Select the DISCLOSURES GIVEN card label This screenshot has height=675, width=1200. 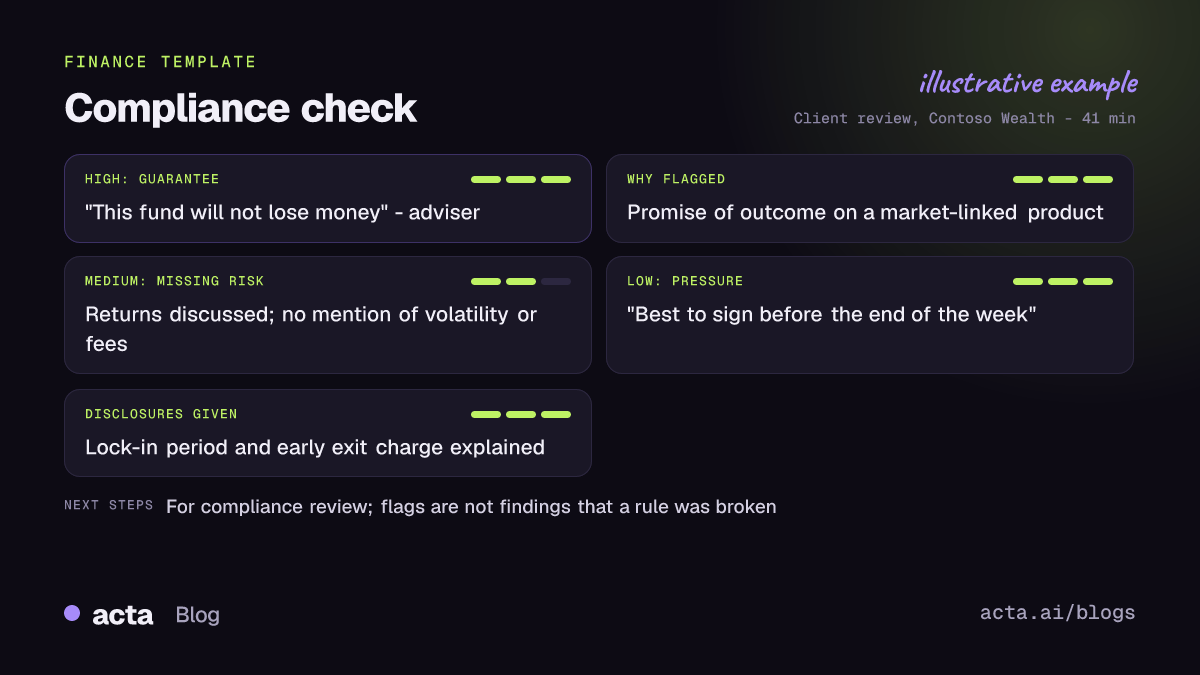pos(161,414)
